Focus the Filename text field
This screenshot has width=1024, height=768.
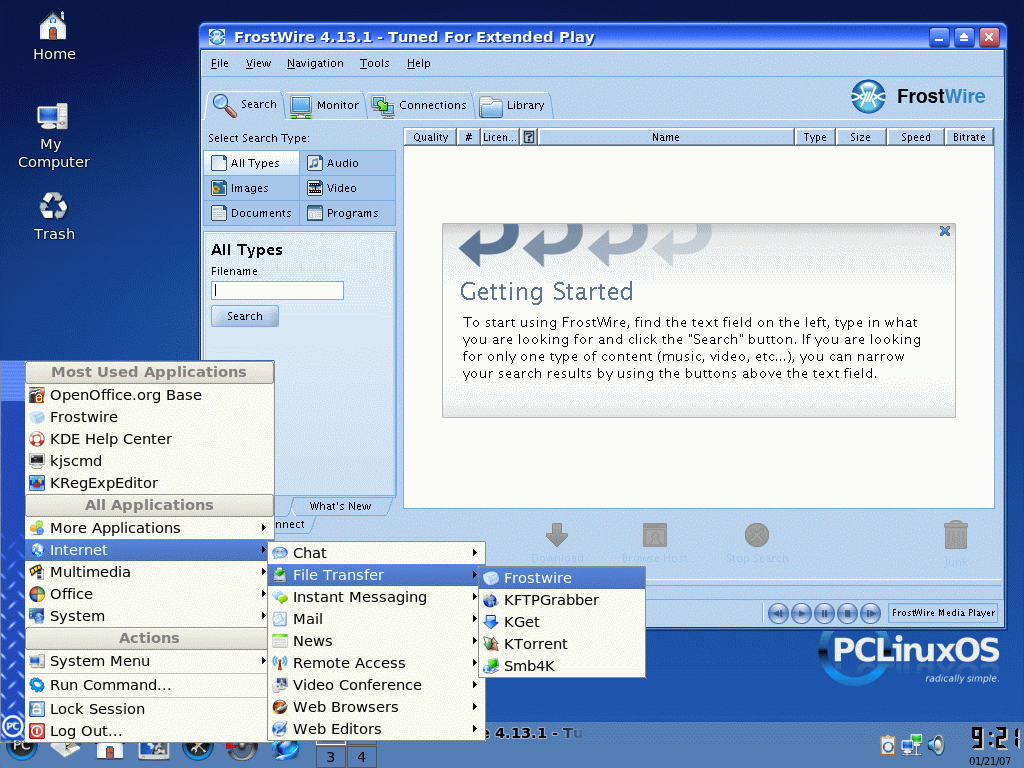click(x=278, y=291)
